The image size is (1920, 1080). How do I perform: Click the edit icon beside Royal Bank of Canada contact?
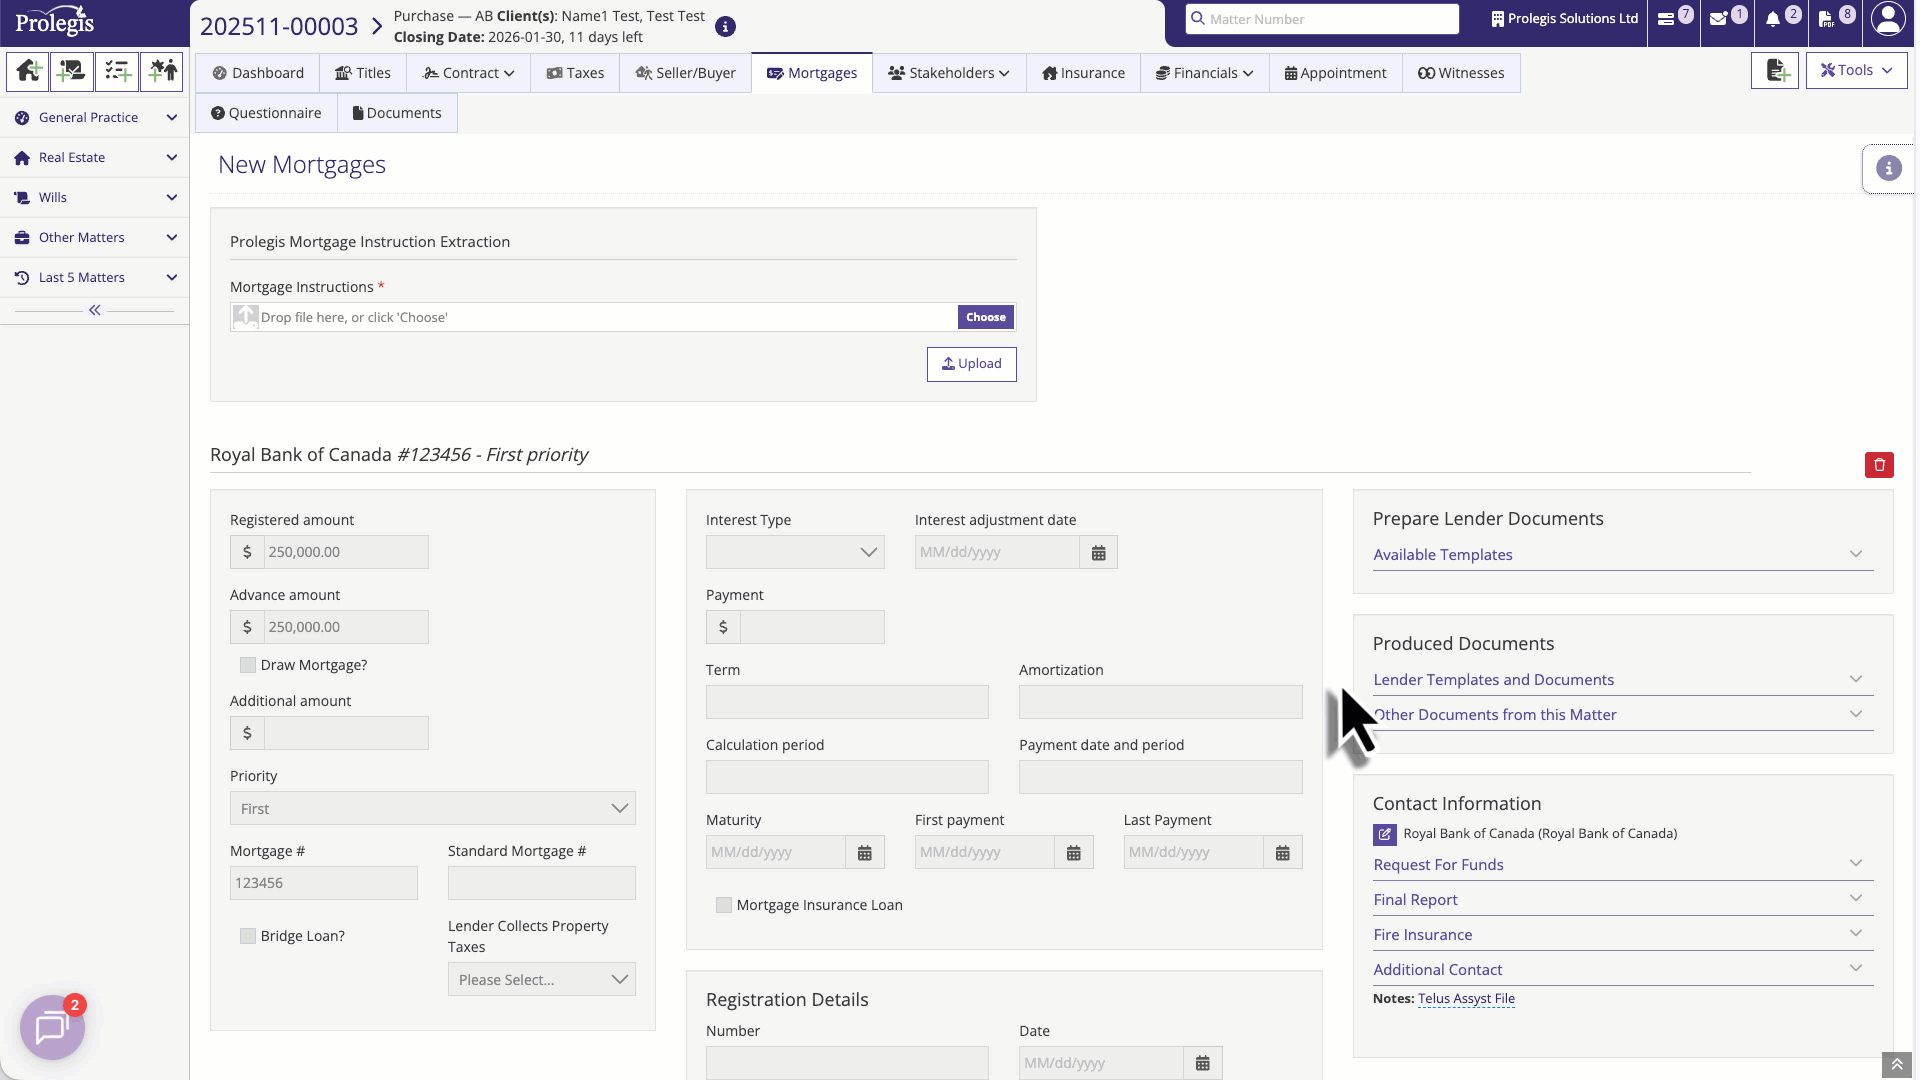coord(1385,834)
